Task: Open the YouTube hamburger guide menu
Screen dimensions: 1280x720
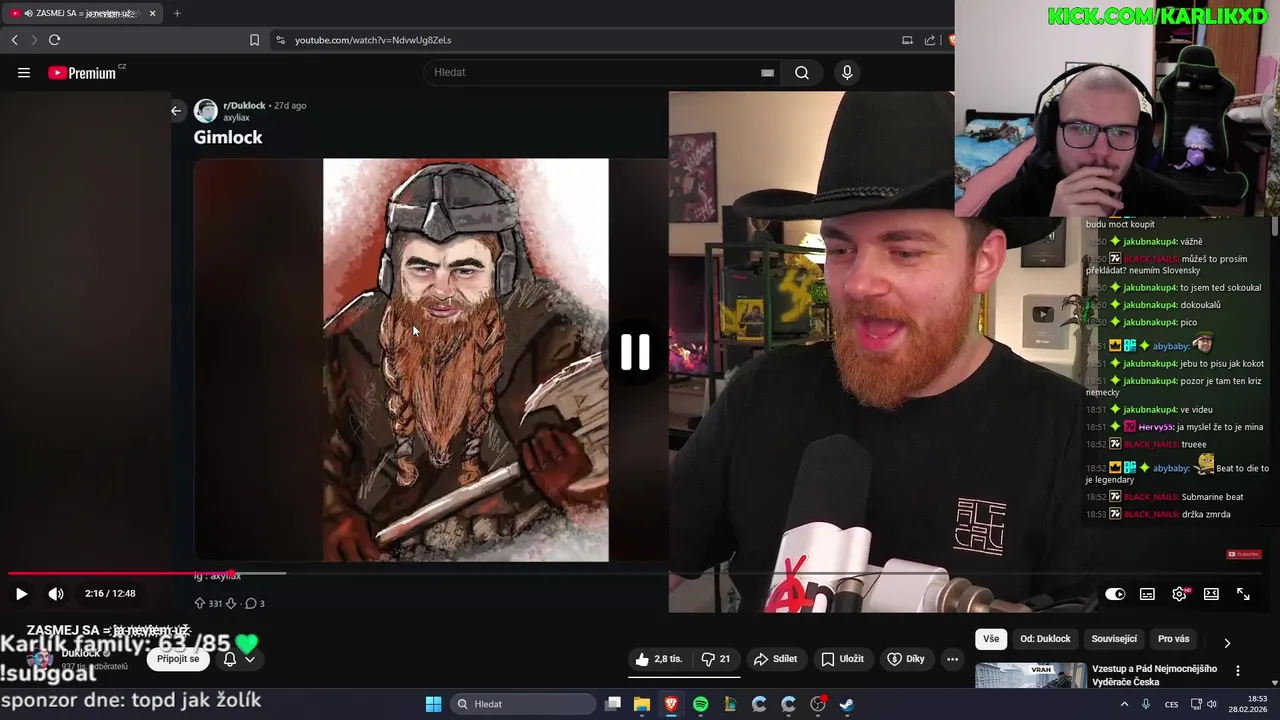Action: (24, 72)
